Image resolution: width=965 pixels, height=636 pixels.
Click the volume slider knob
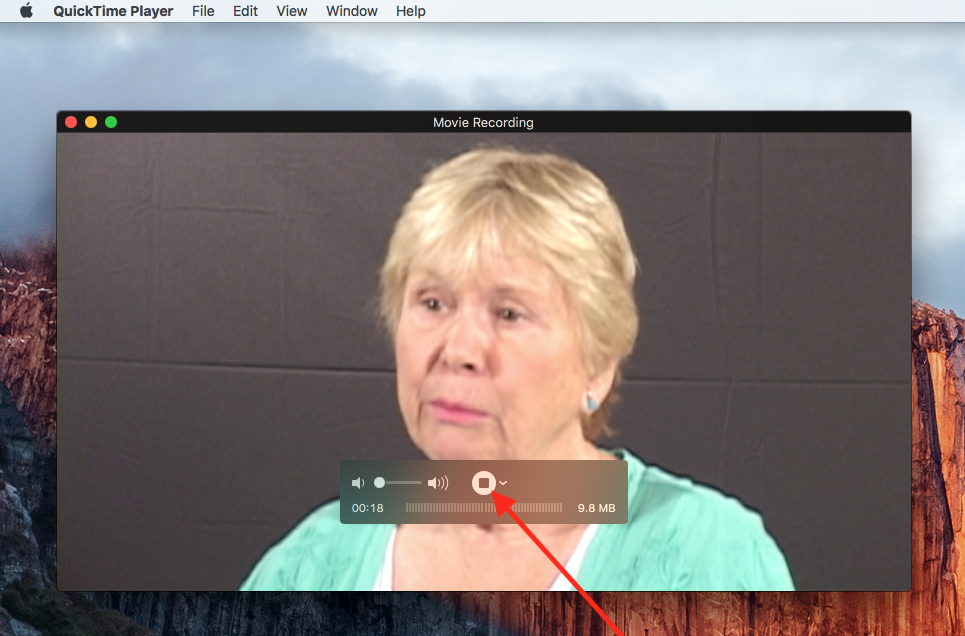tap(380, 483)
